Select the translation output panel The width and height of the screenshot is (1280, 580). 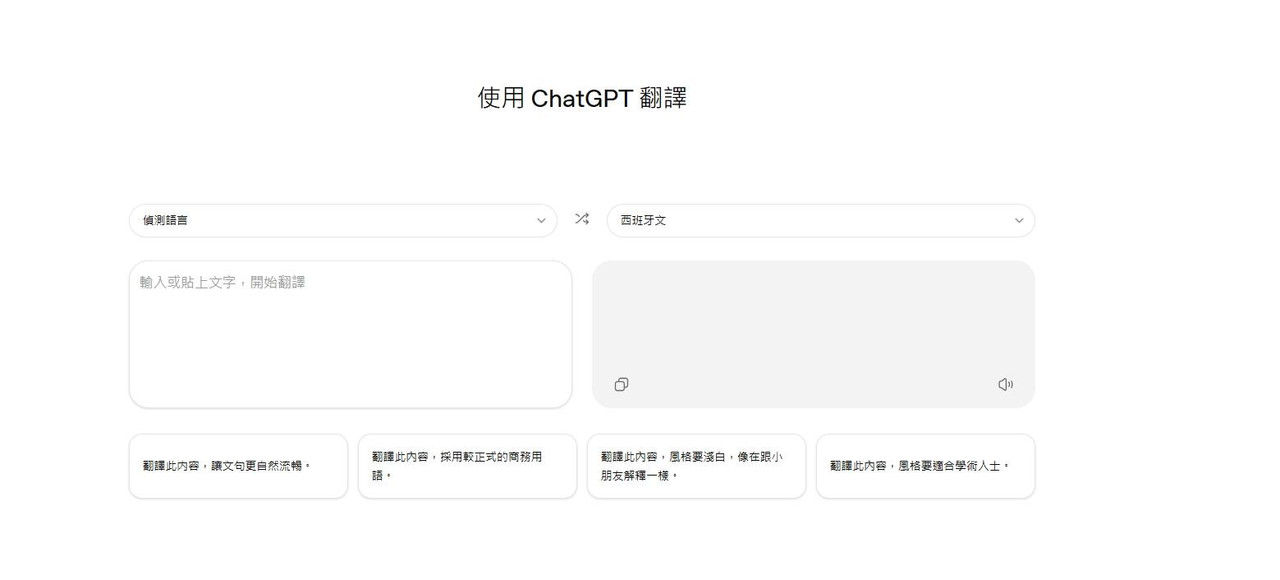[813, 334]
